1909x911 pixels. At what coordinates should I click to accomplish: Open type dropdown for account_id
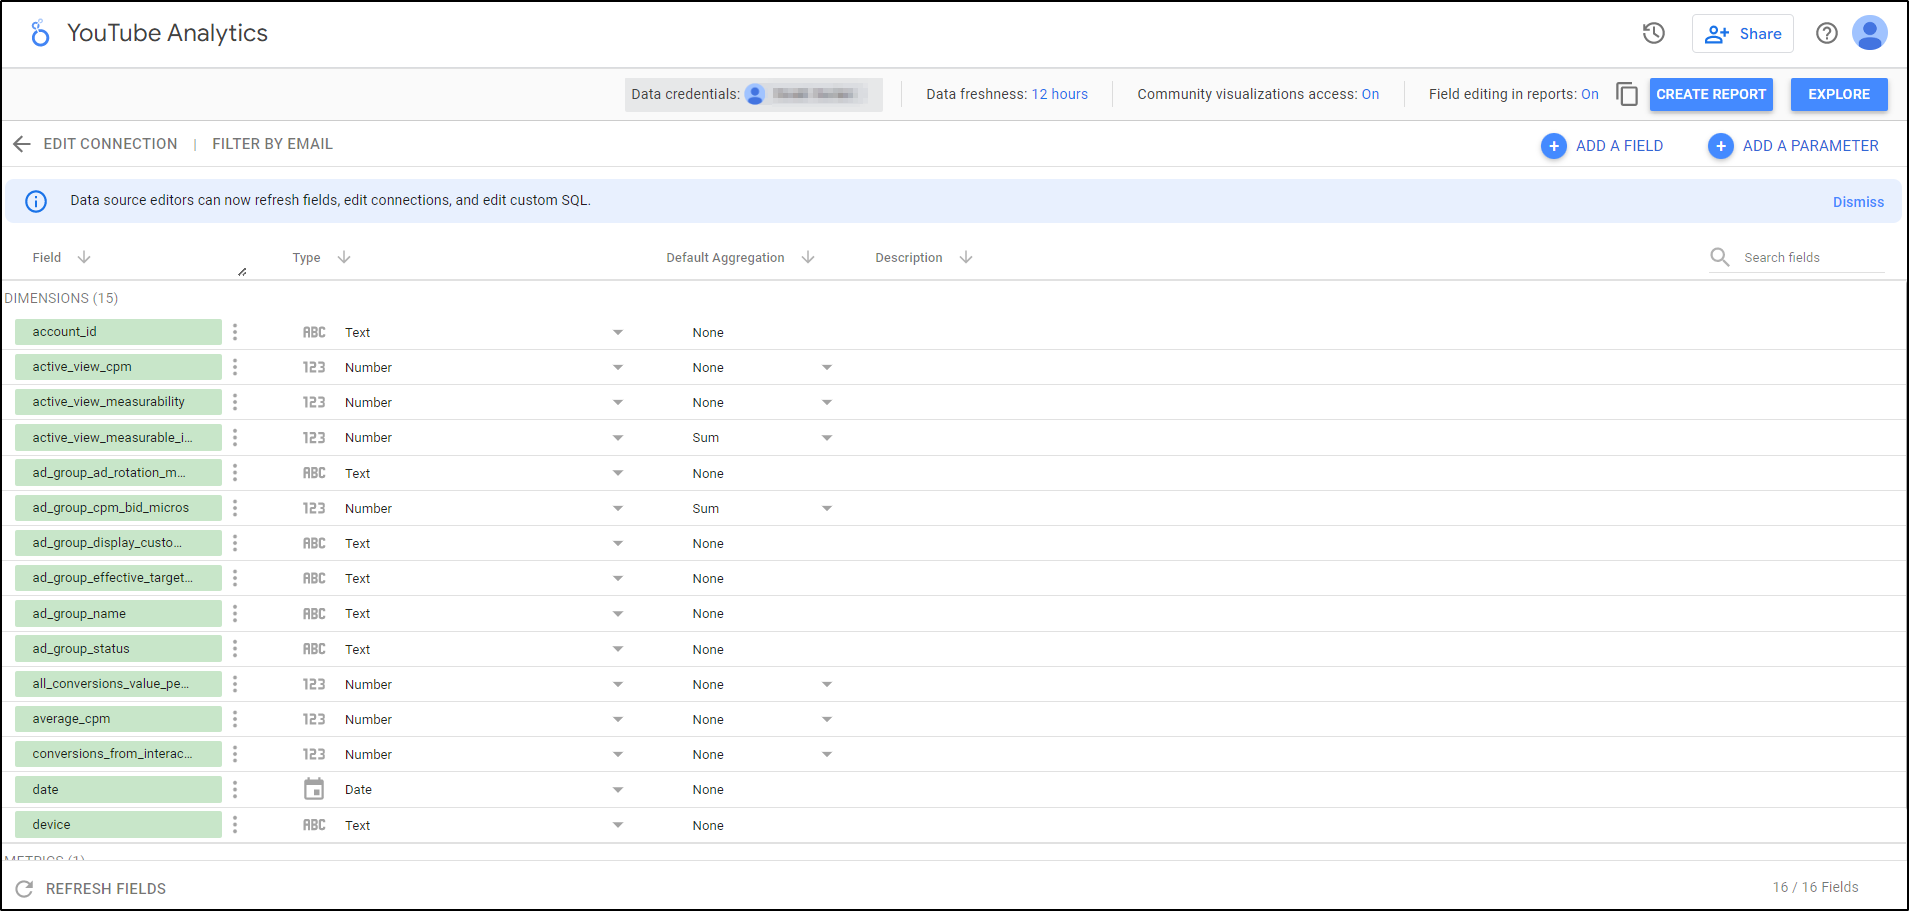tap(618, 332)
